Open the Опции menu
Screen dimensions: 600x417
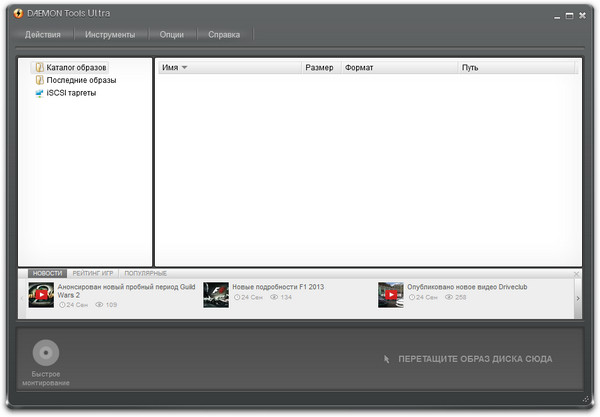tap(171, 34)
